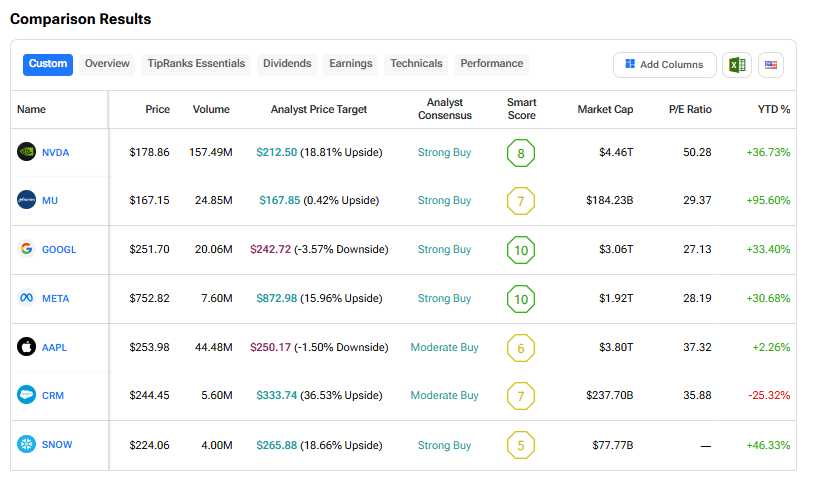Click NVDA Smart Score 8 badge
The height and width of the screenshot is (481, 813).
pos(521,153)
